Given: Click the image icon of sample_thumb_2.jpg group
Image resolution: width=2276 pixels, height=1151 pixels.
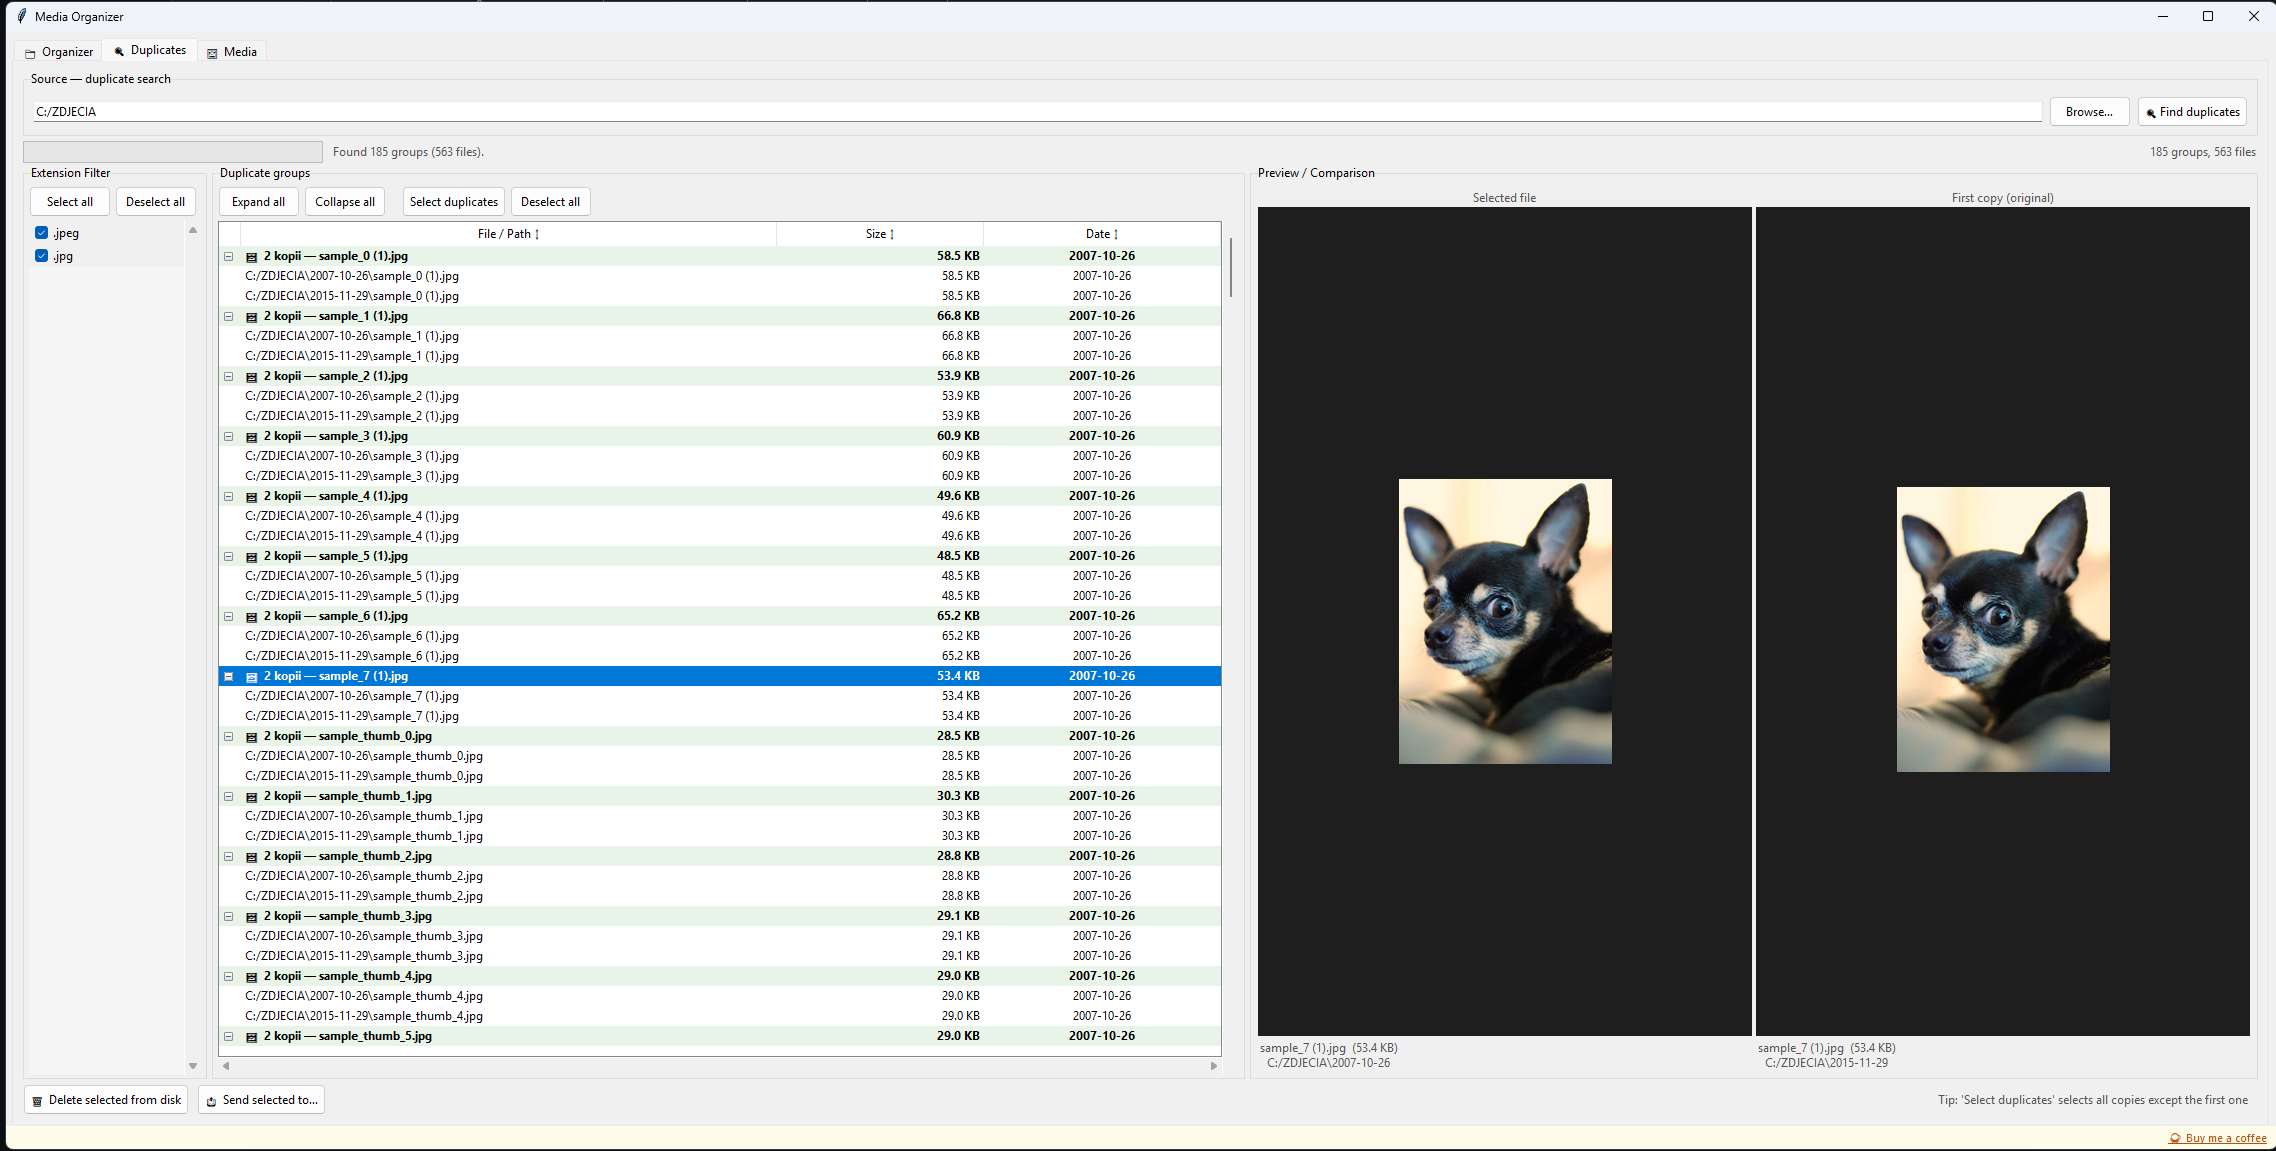Looking at the screenshot, I should point(252,857).
